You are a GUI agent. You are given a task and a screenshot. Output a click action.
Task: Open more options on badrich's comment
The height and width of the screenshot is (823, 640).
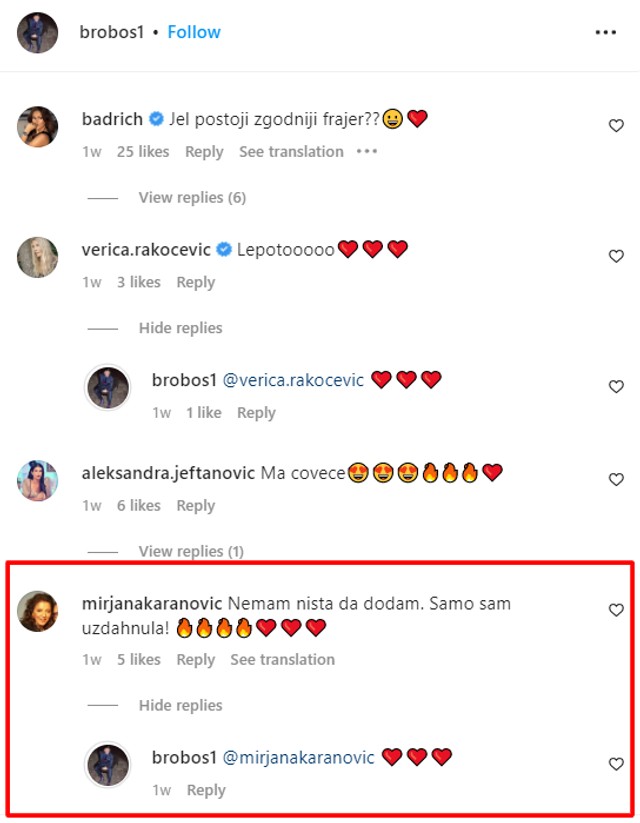coord(367,152)
